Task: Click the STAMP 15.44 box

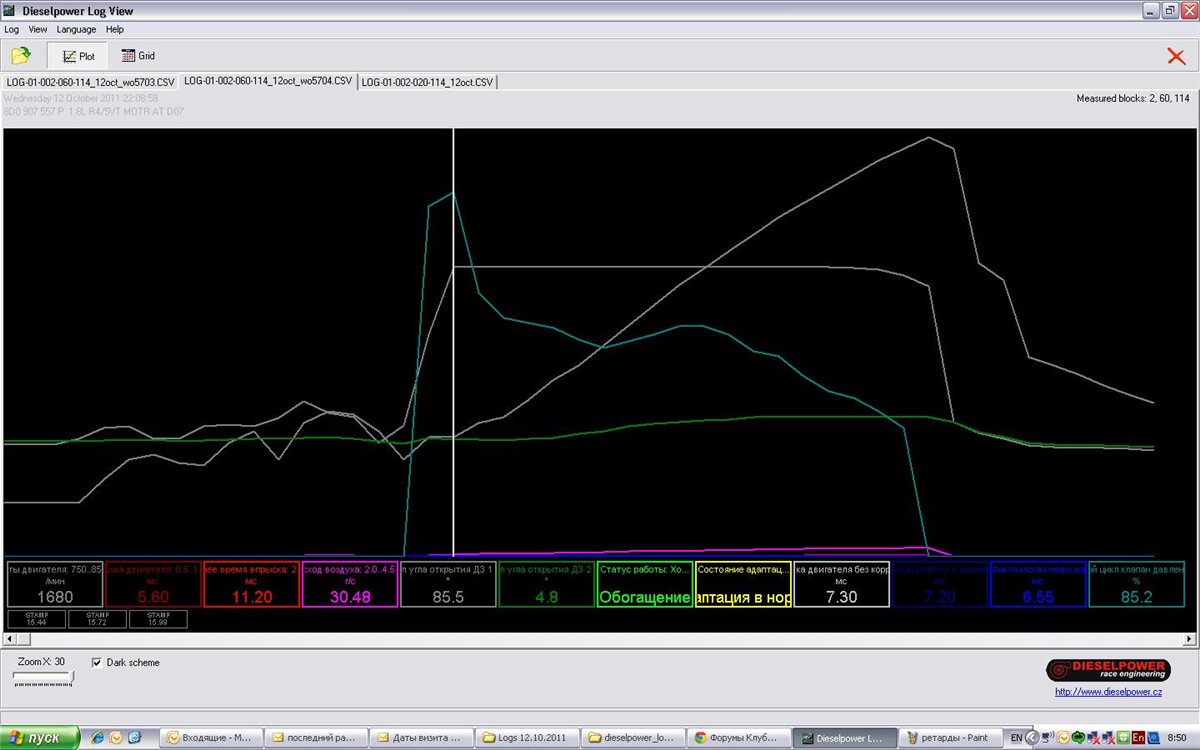Action: tap(36, 619)
